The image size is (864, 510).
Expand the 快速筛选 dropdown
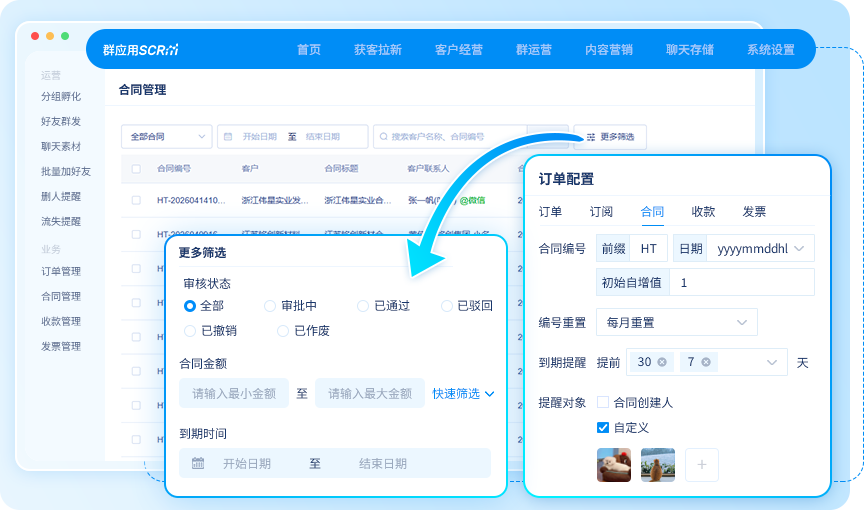tap(463, 394)
